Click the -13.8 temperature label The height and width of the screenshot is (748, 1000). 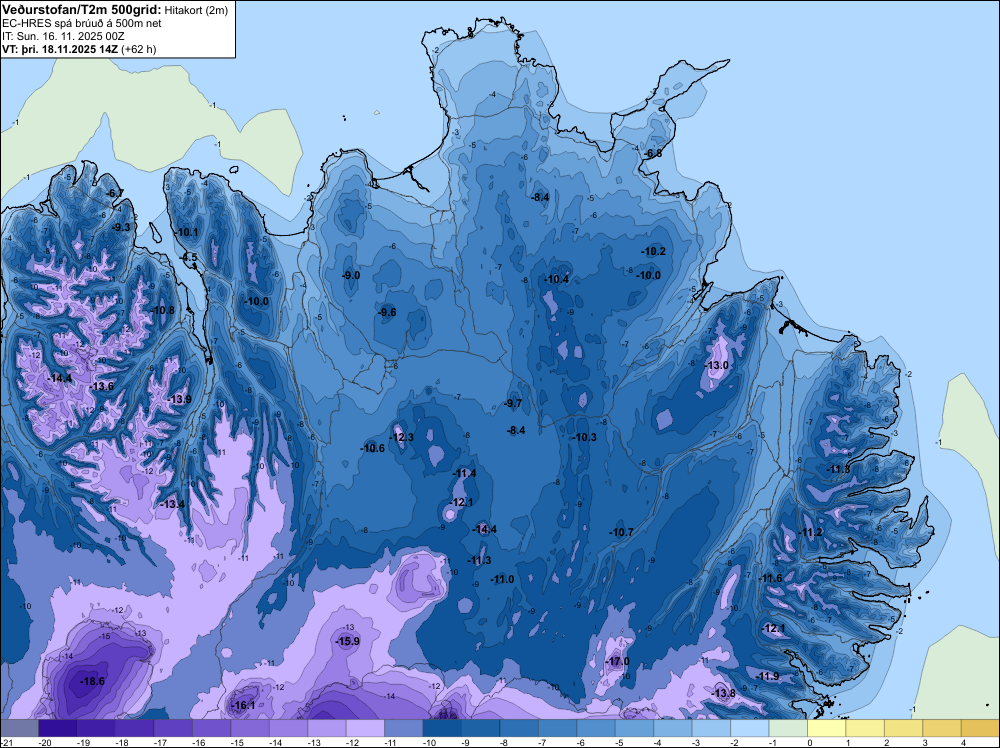(724, 693)
